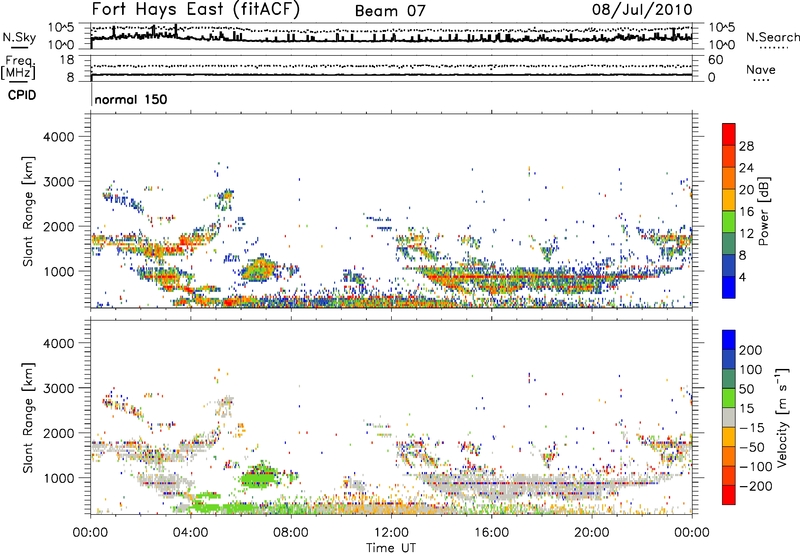
Task: Click '3000' on the velocity panel range axis
Action: pos(59,388)
